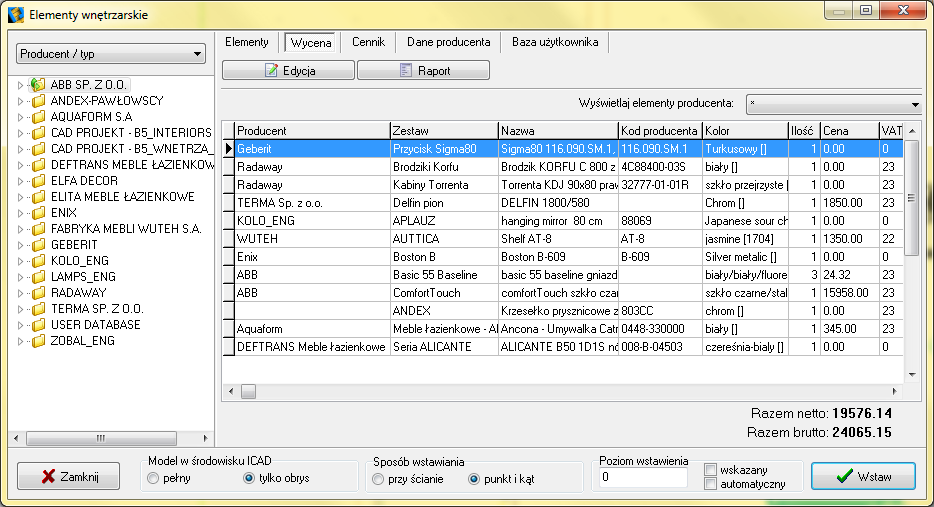Image resolution: width=934 pixels, height=507 pixels.
Task: Open 'Wyświetlaj elementy producenta' combo box
Action: click(x=833, y=104)
